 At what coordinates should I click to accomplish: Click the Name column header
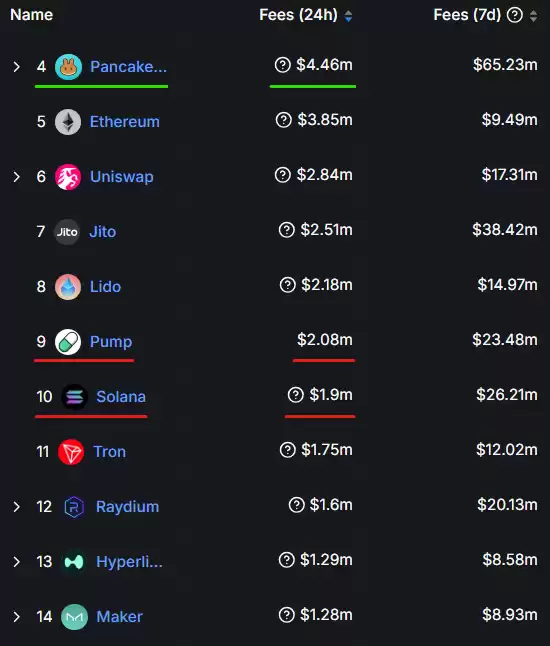click(x=32, y=15)
